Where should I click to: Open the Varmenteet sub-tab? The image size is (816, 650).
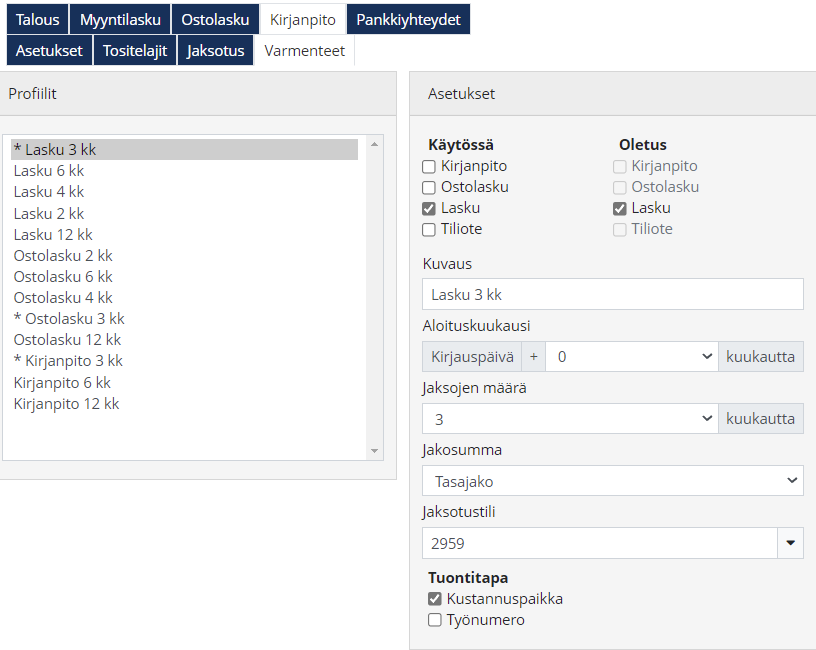(x=304, y=50)
